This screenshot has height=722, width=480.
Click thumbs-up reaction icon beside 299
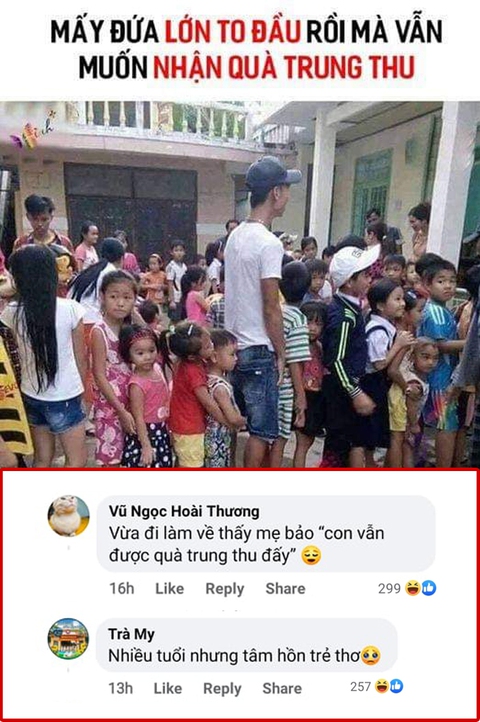(428, 588)
